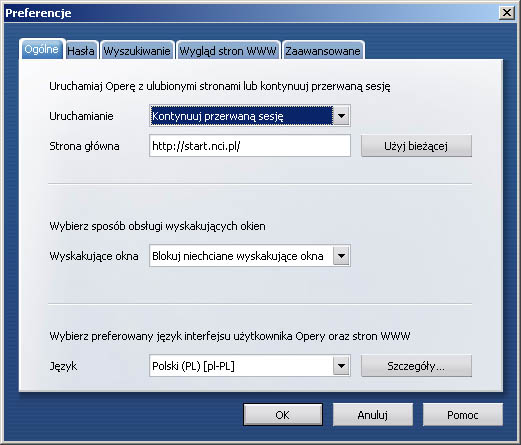Expand the Uruchamianie dropdown arrow
This screenshot has height=445, width=521.
(x=341, y=116)
